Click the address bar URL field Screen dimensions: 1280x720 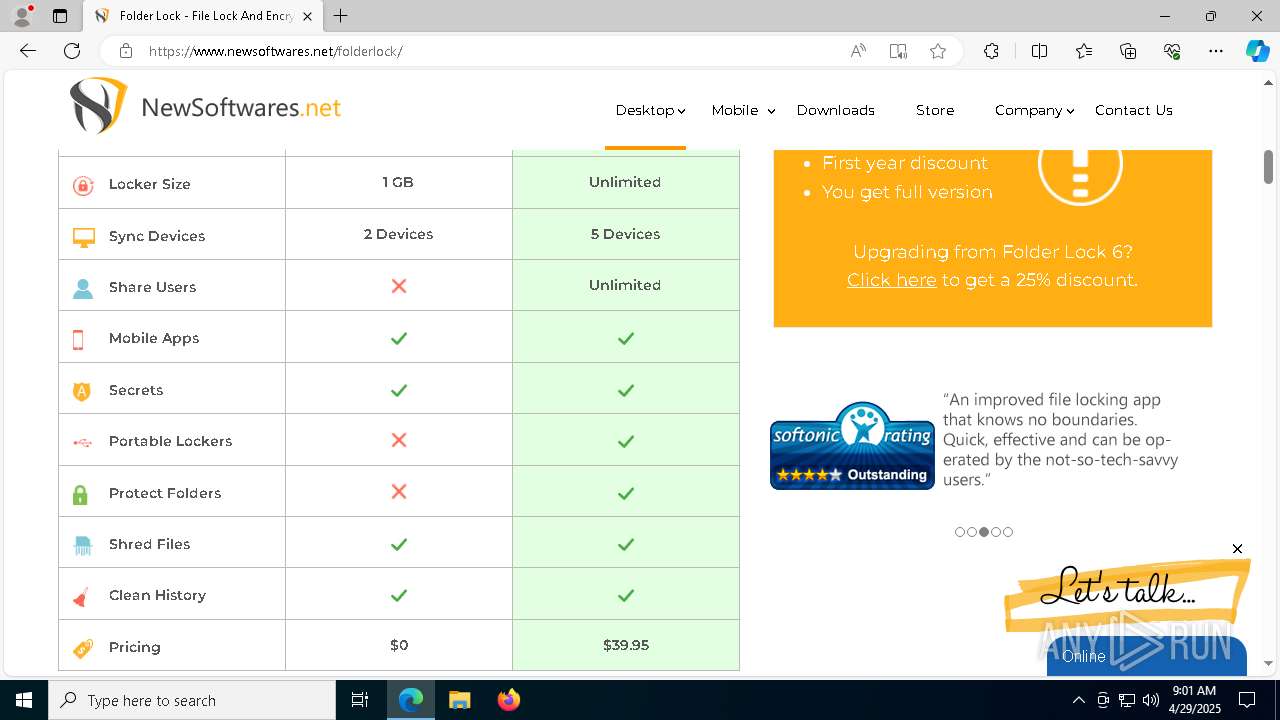(x=490, y=51)
